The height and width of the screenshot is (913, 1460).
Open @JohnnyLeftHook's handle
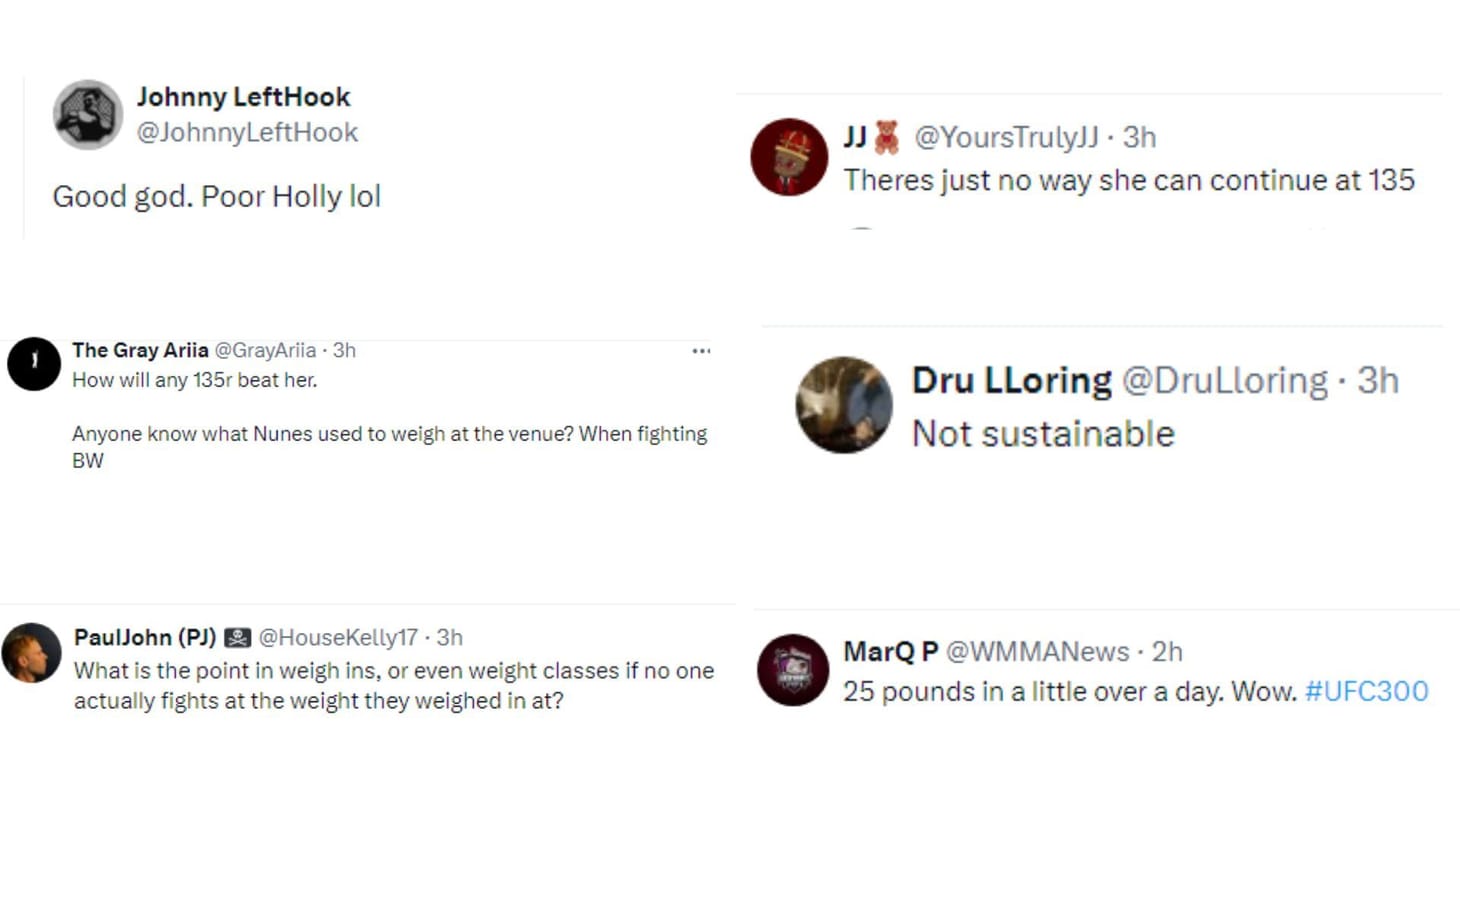tap(246, 131)
